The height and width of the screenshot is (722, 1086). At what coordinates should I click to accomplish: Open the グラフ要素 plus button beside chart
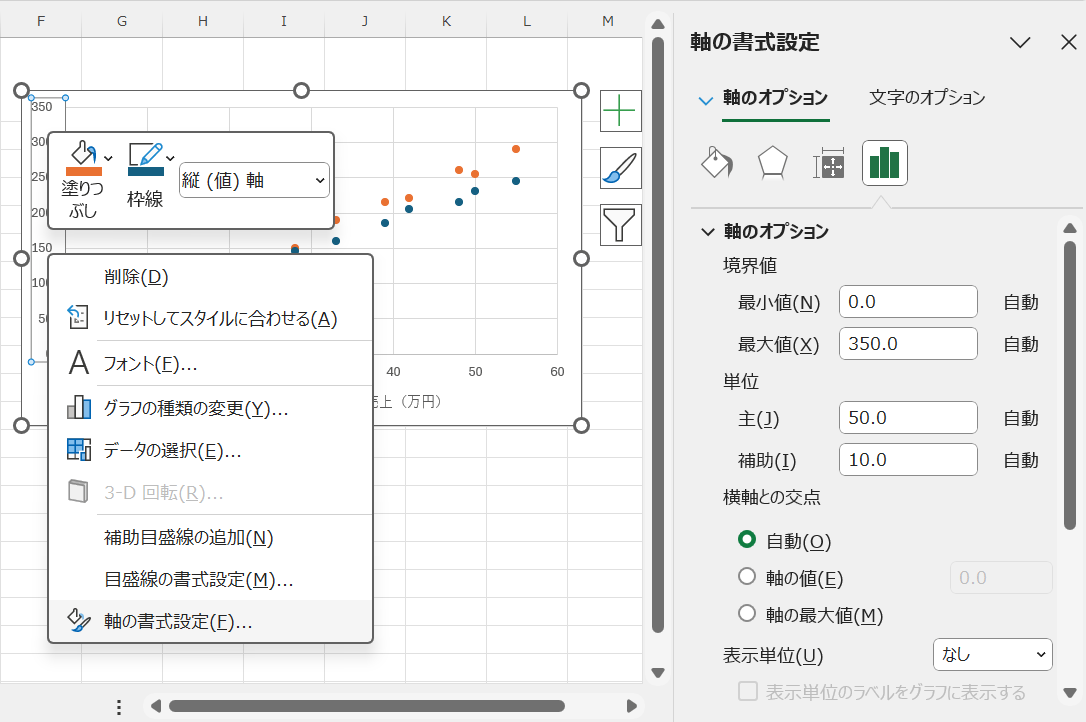click(620, 111)
